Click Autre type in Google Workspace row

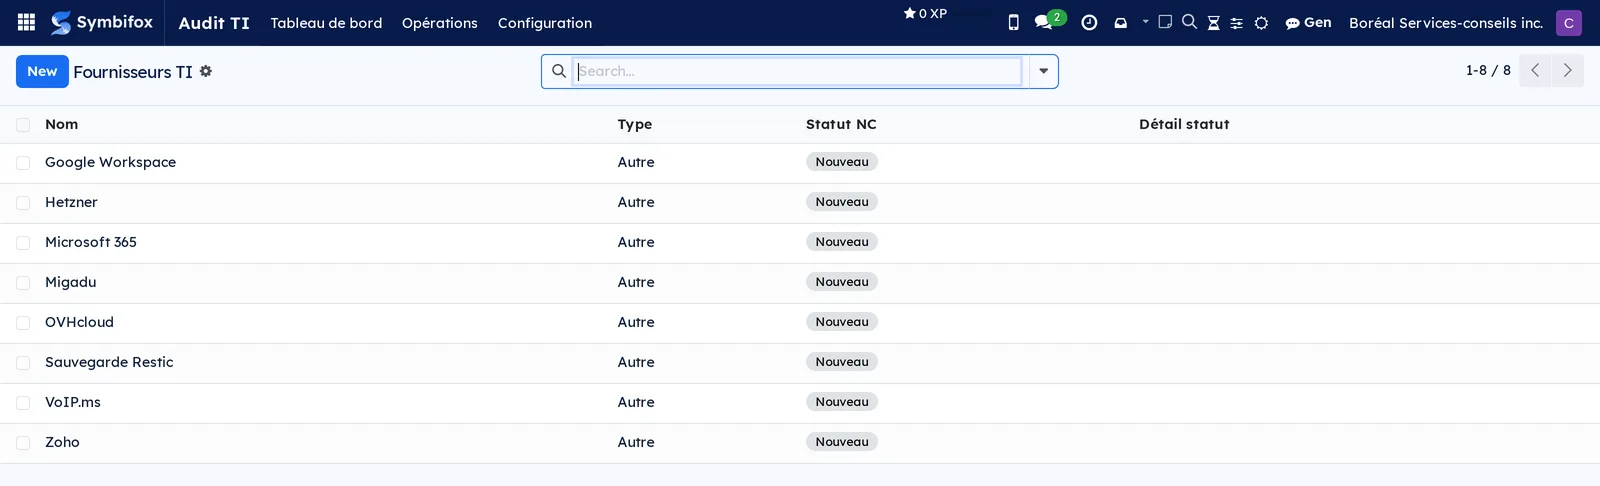pyautogui.click(x=636, y=162)
